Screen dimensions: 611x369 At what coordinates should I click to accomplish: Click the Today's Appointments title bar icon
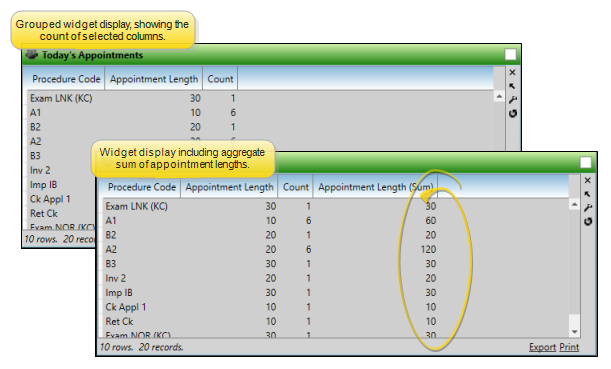pyautogui.click(x=32, y=55)
